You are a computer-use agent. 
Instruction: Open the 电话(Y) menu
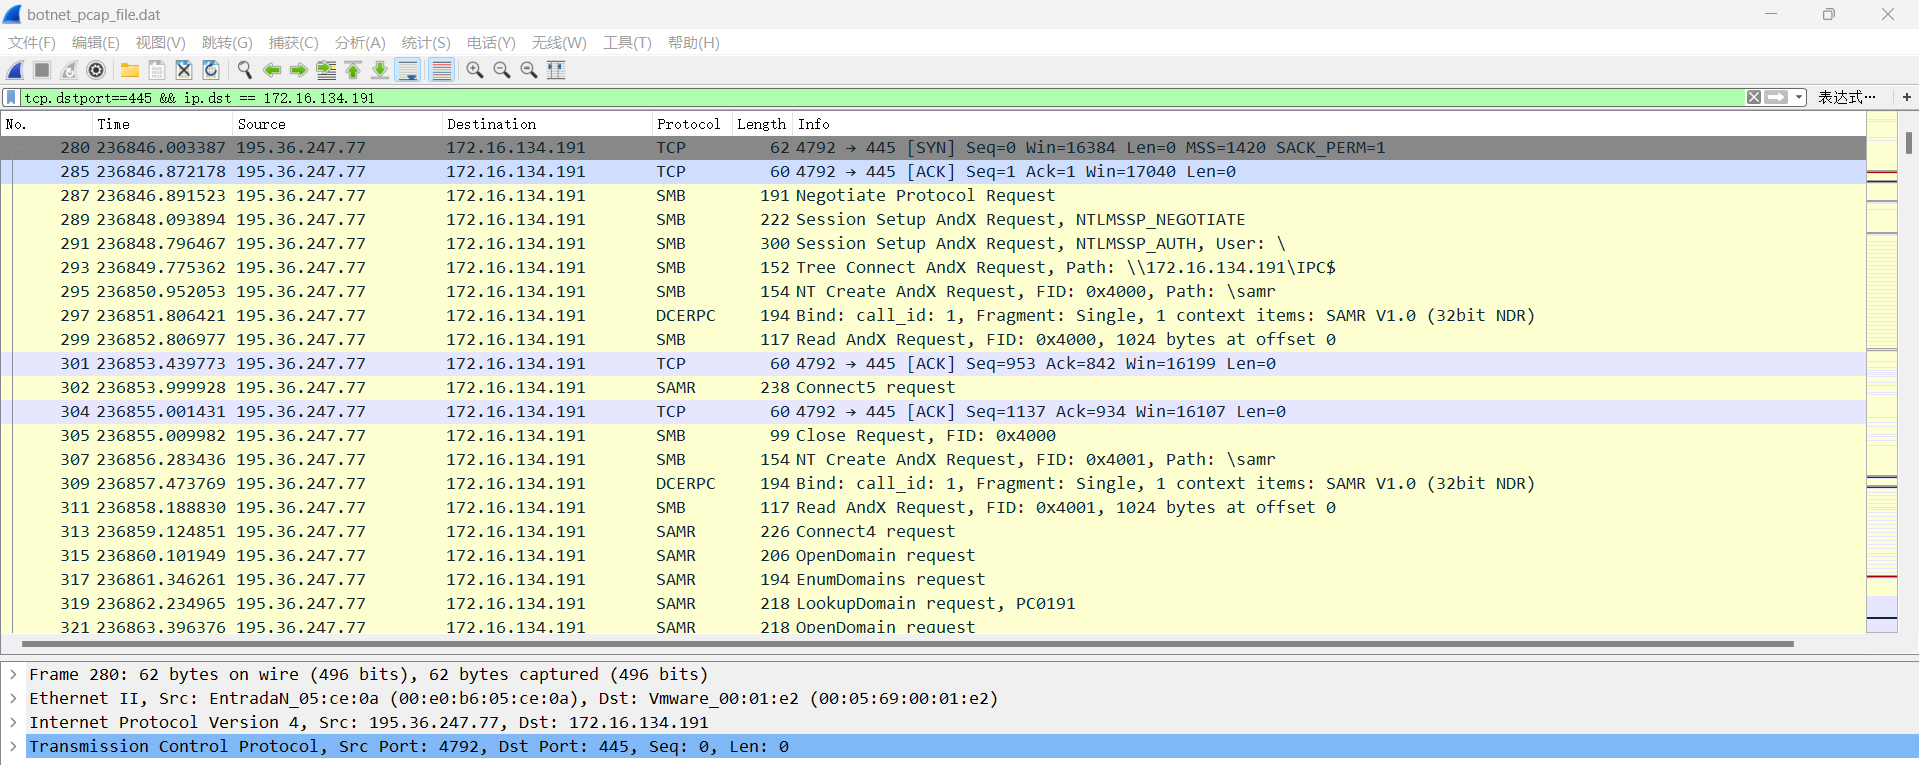pos(491,43)
